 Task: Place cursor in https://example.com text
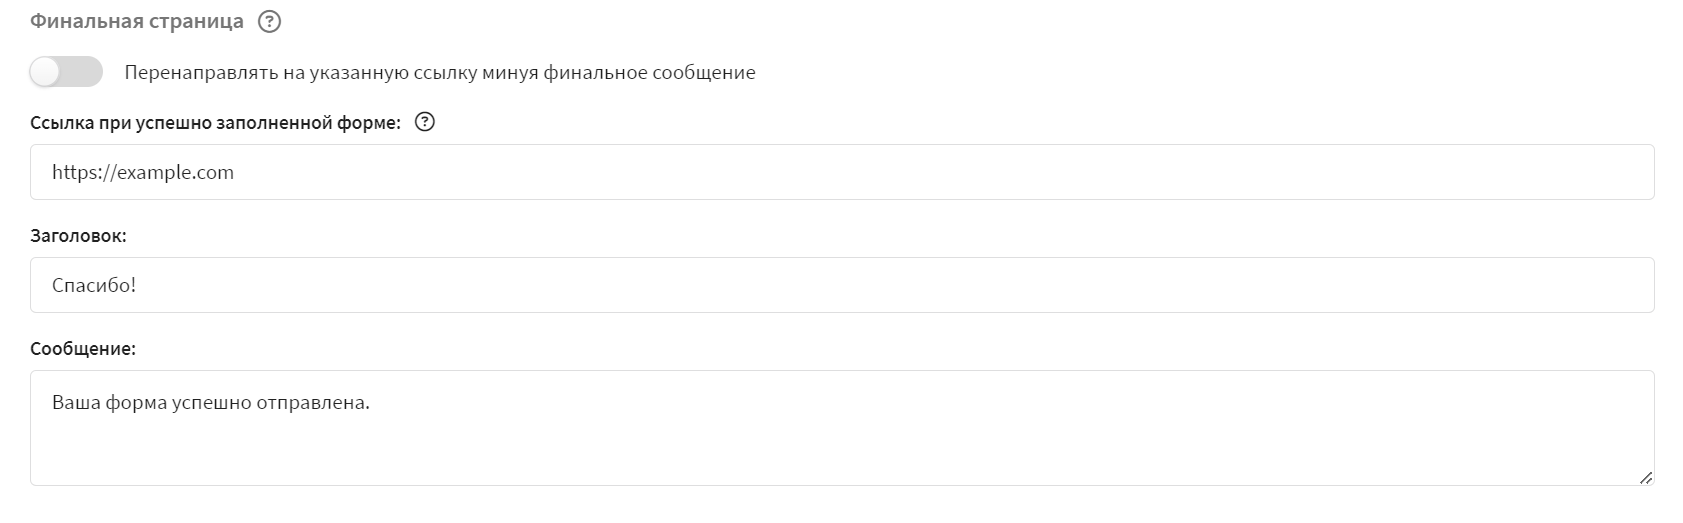[x=143, y=172]
